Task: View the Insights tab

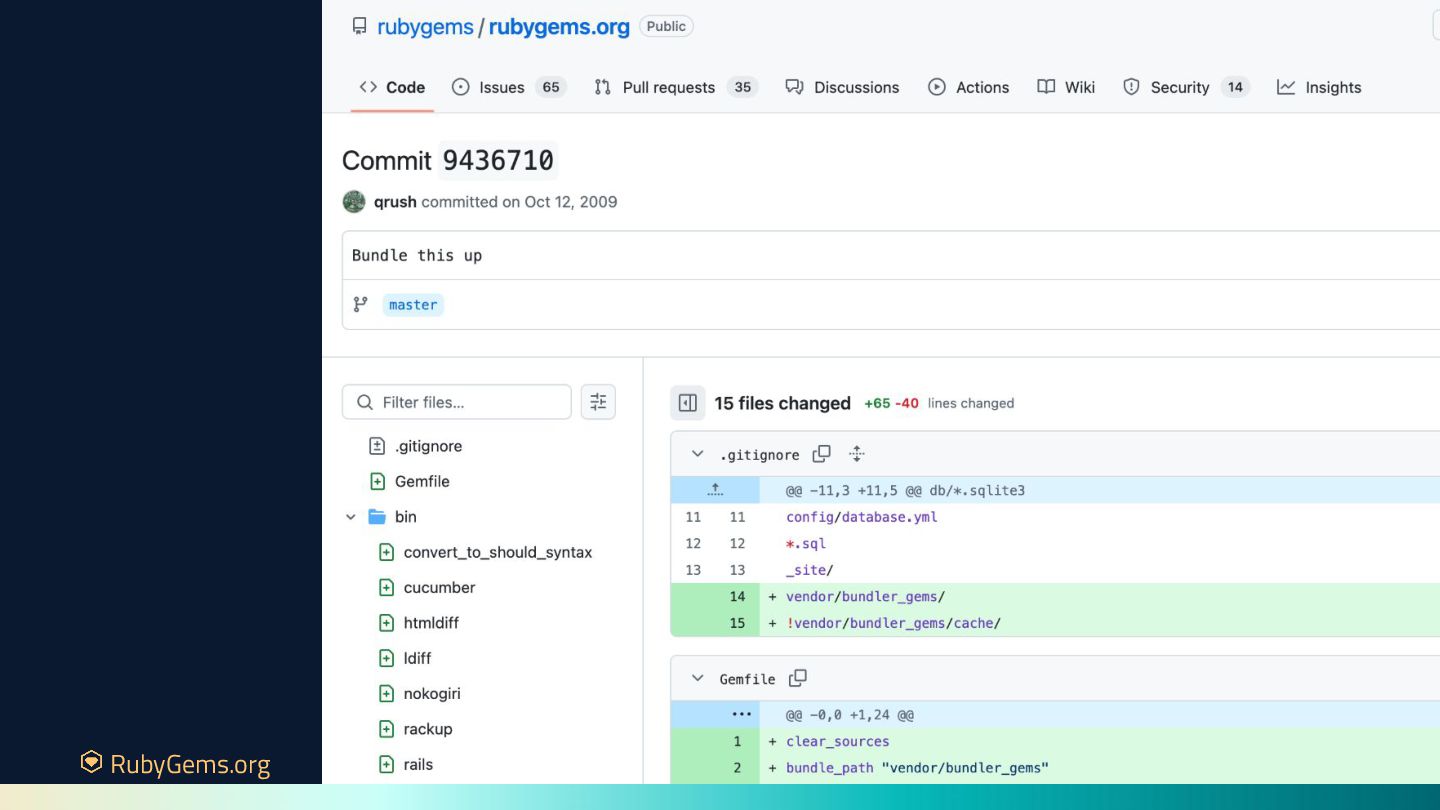Action: [x=1319, y=87]
